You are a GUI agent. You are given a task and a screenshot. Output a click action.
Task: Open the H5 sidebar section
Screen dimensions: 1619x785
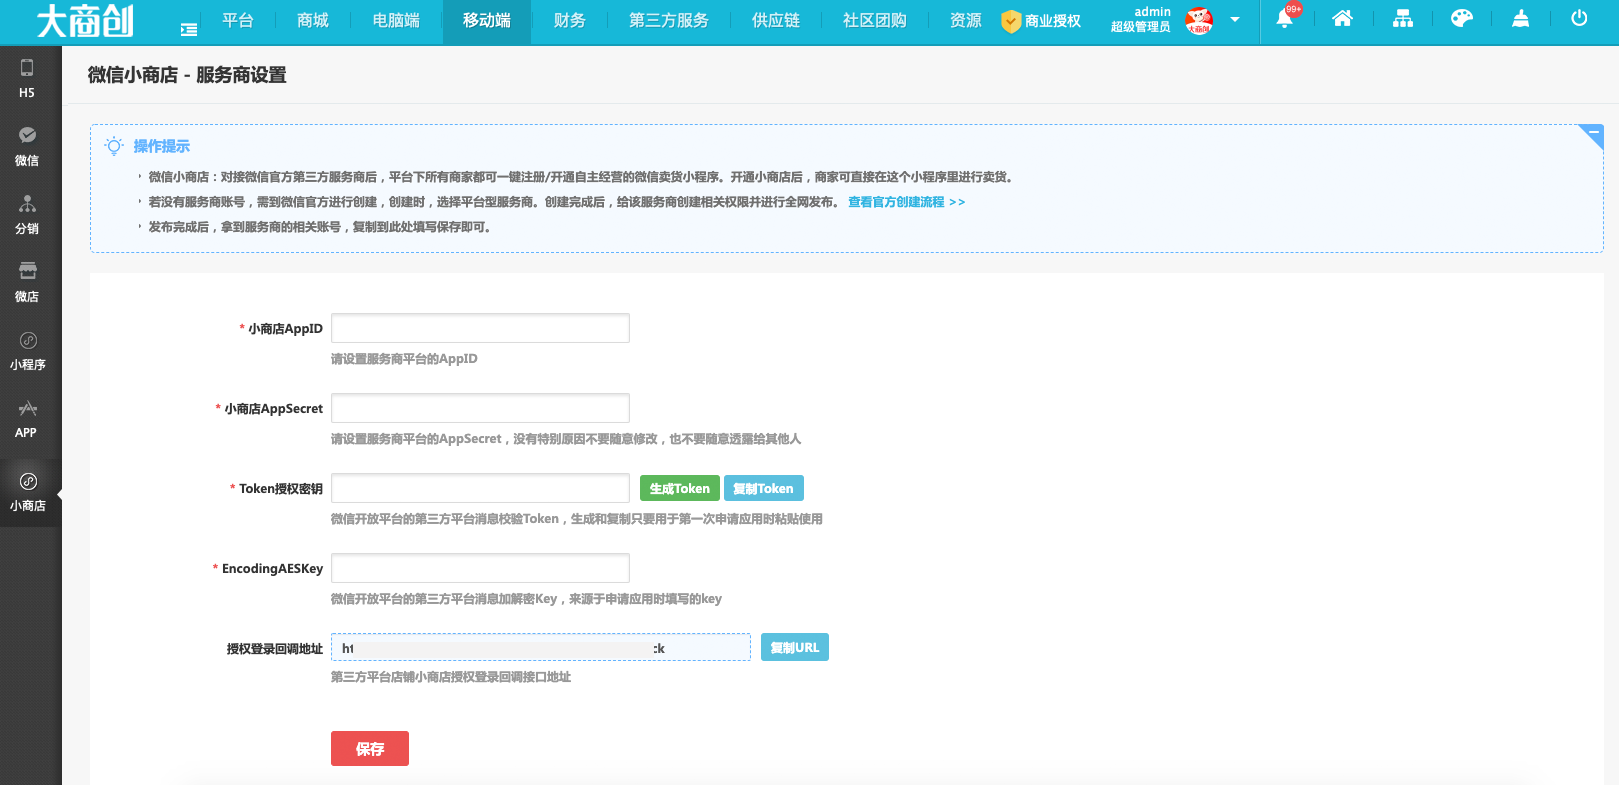27,79
